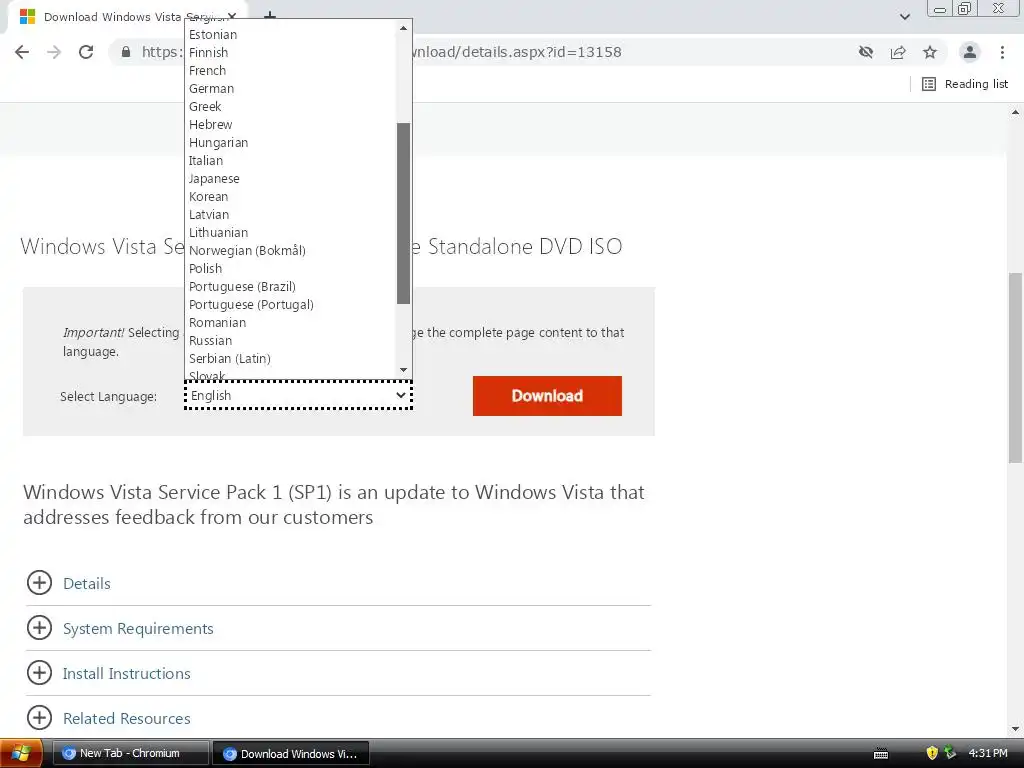The height and width of the screenshot is (768, 1024).
Task: Pick Korean in the dropdown list
Action: point(291,197)
